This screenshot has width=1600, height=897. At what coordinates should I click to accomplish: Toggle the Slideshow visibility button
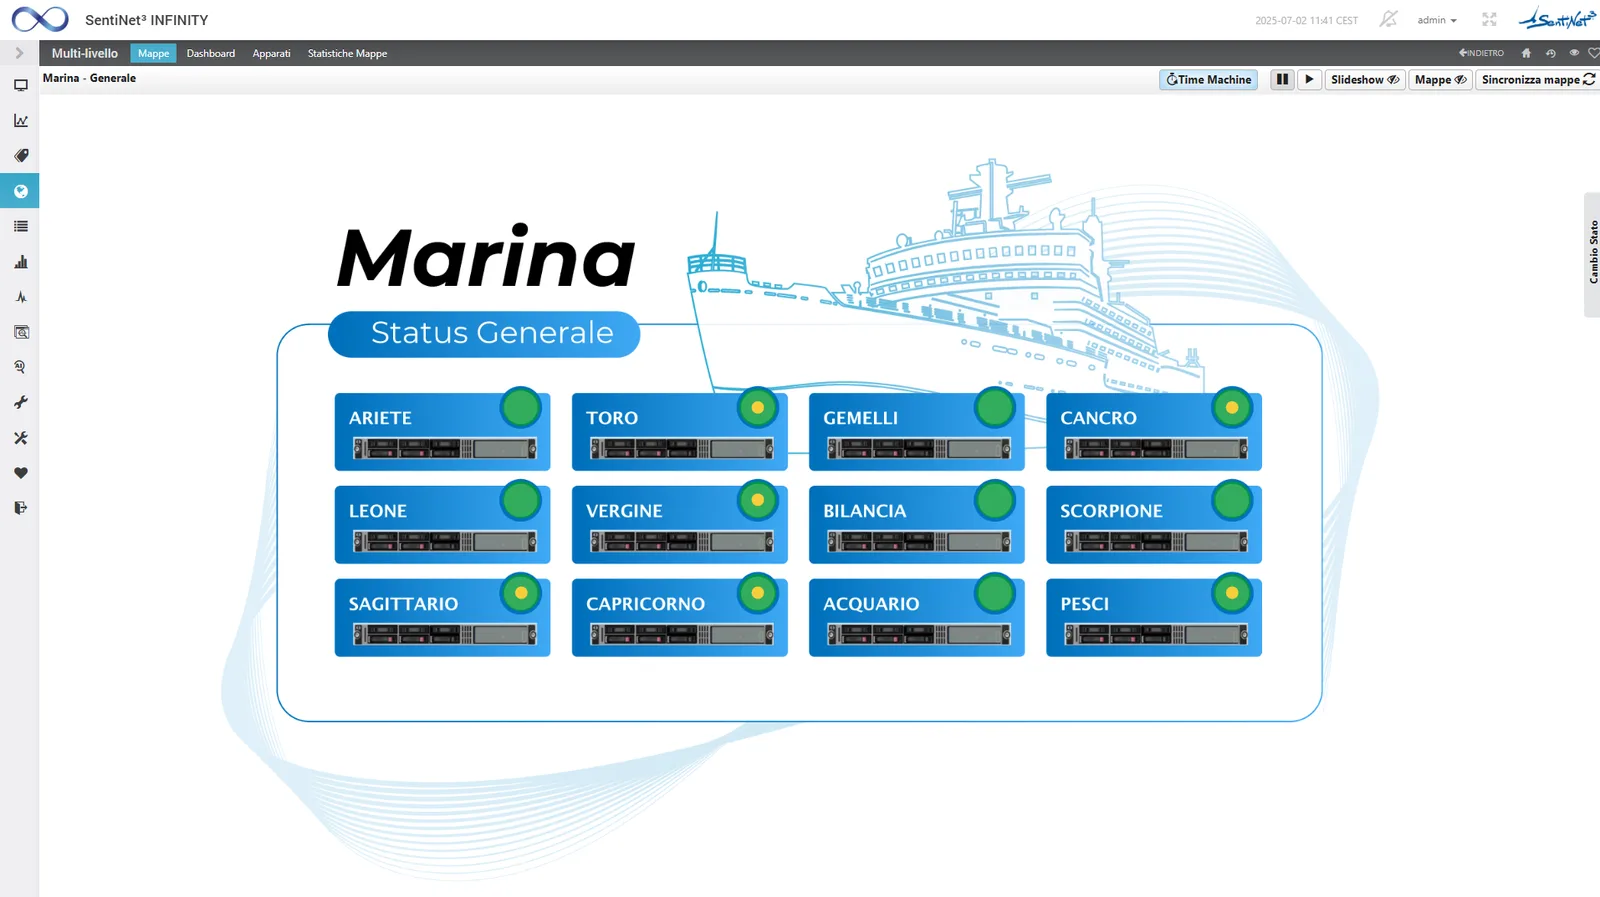pyautogui.click(x=1365, y=79)
